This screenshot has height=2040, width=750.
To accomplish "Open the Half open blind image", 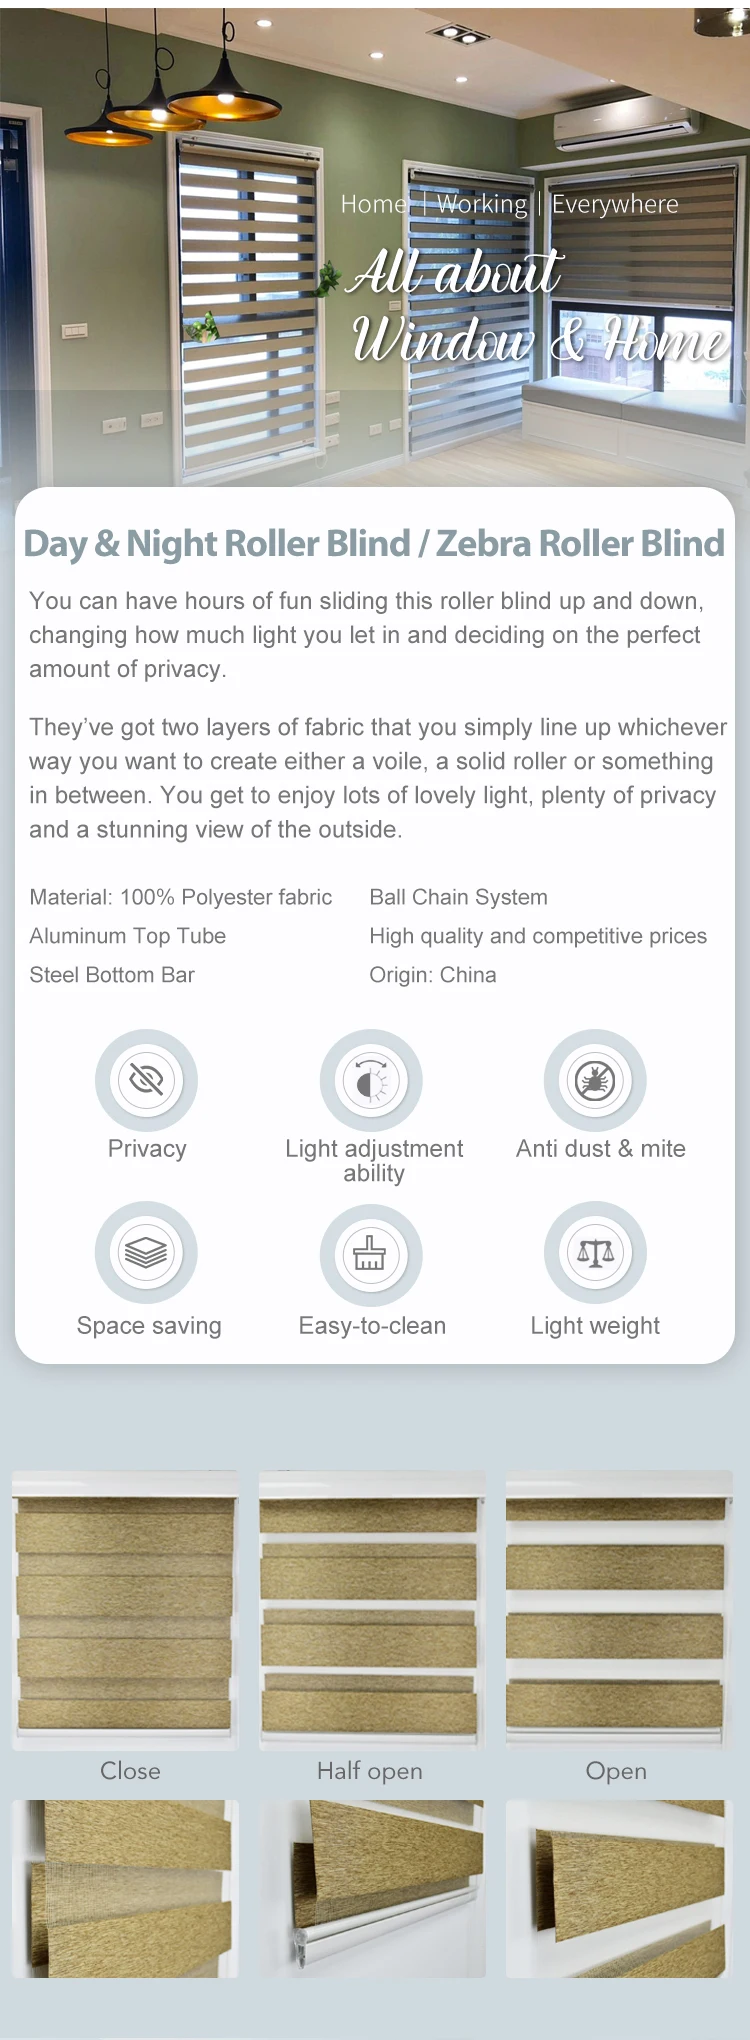I will pos(371,1610).
